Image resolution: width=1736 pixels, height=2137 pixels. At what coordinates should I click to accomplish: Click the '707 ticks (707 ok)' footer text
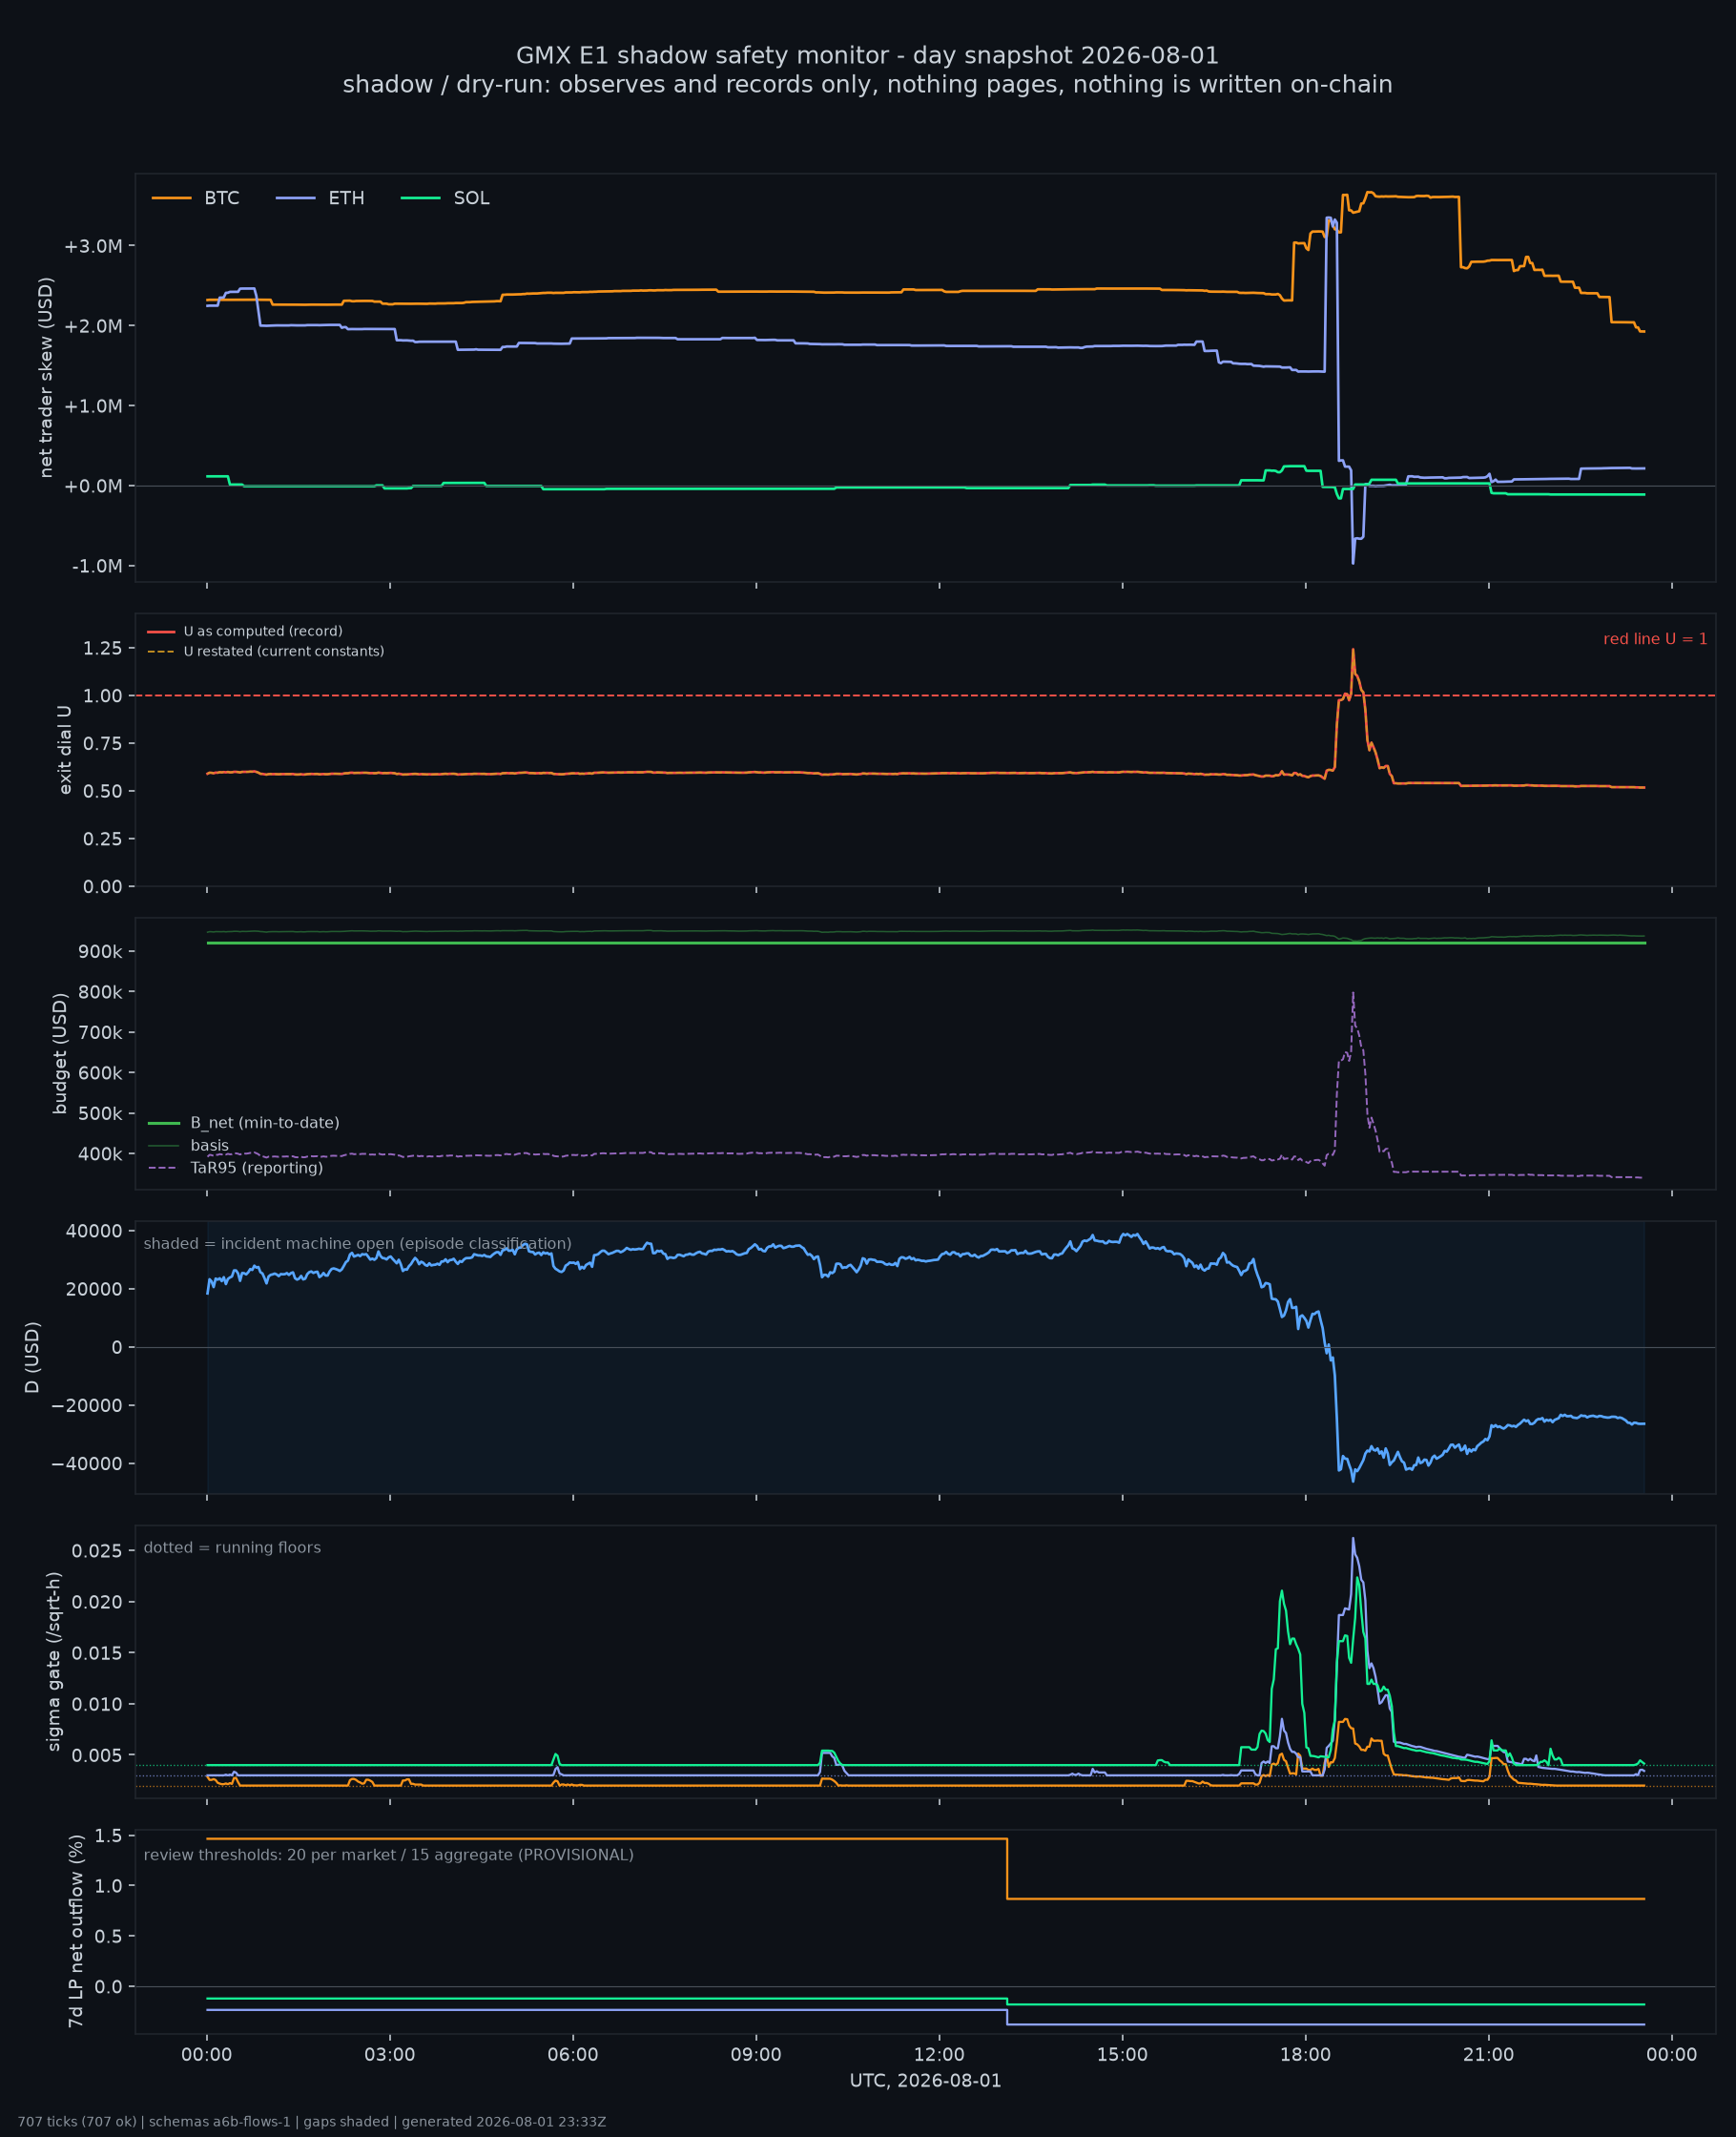coord(312,2122)
